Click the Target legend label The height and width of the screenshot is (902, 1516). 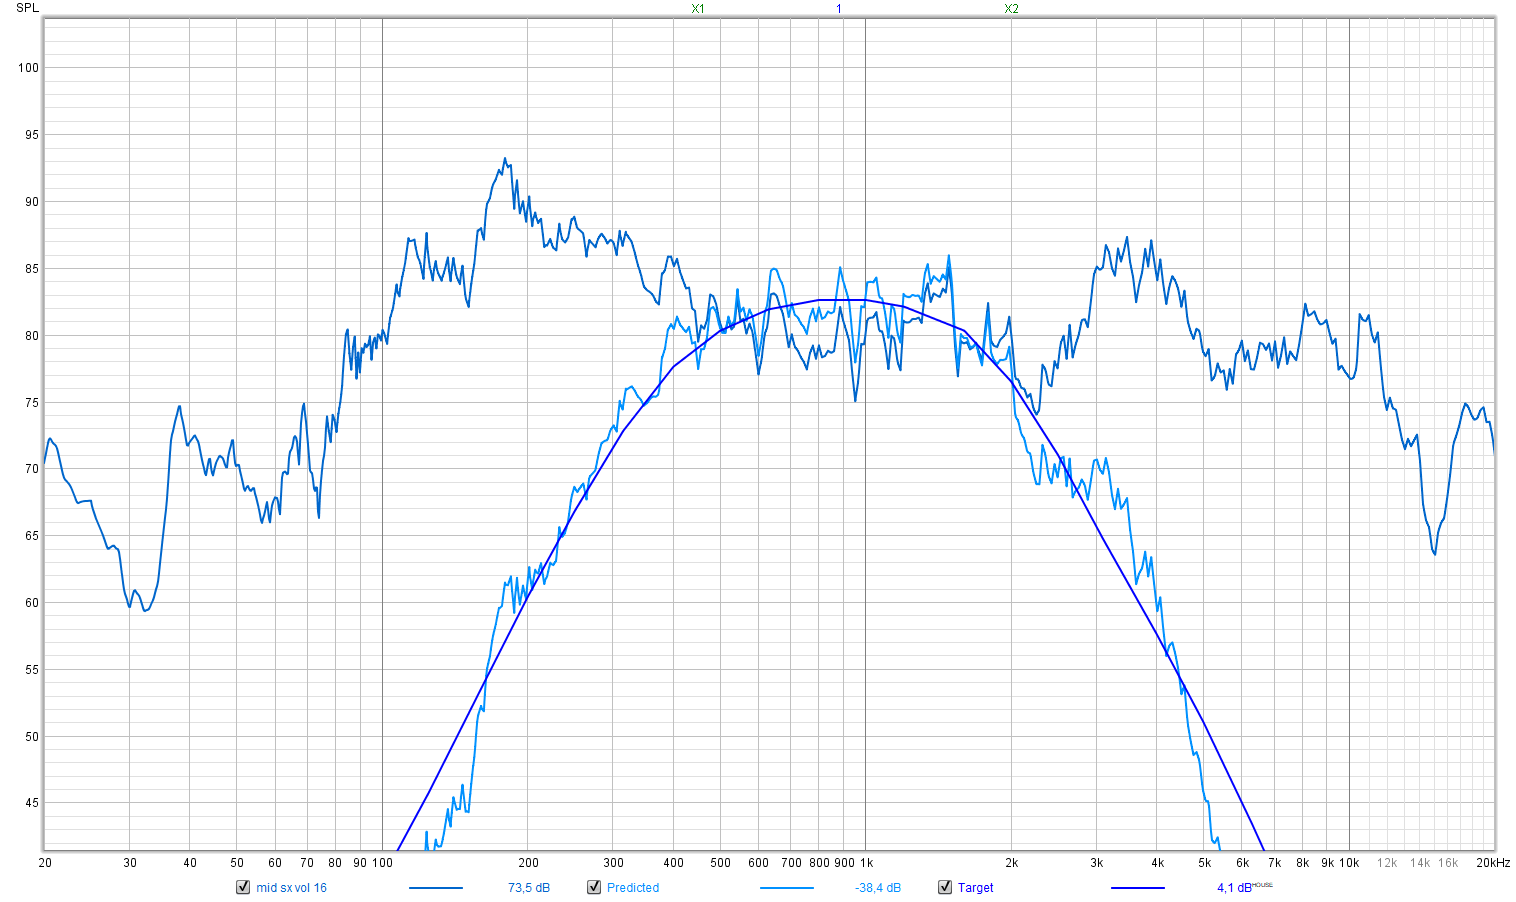tap(976, 888)
